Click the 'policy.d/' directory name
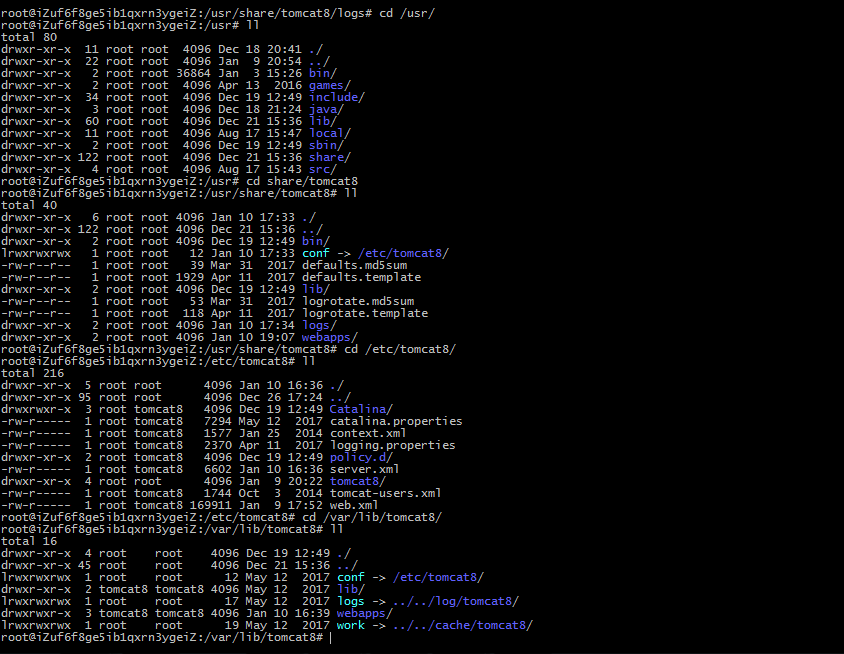This screenshot has width=844, height=654. [361, 457]
